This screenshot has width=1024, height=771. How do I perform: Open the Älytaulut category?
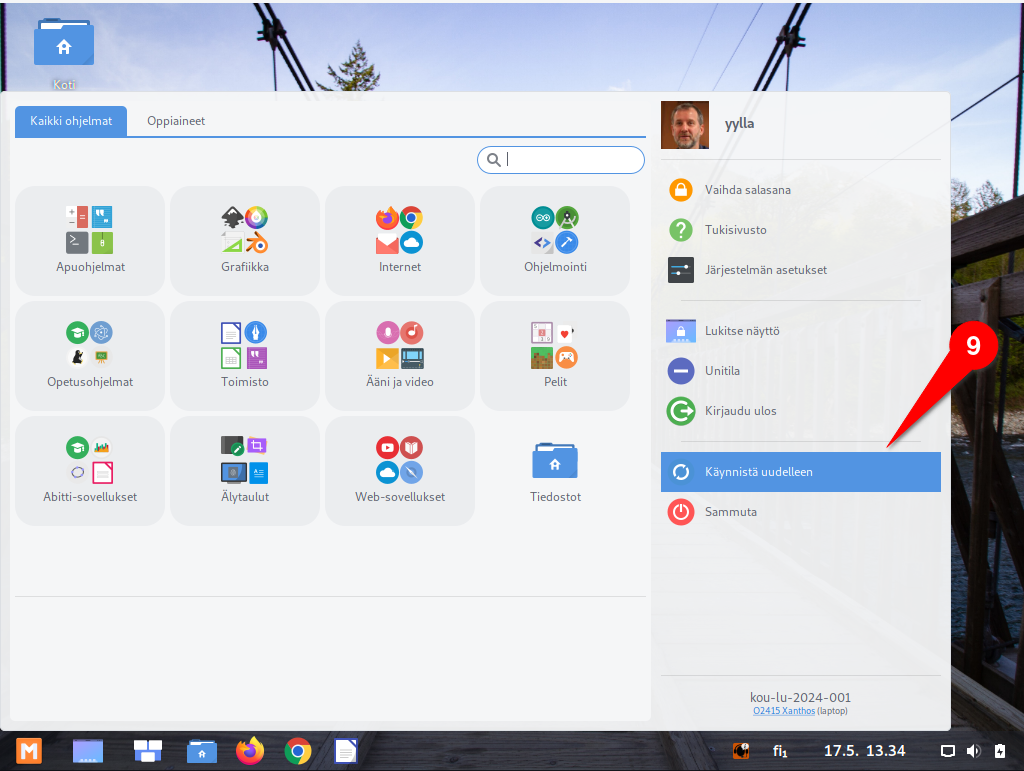pos(245,471)
